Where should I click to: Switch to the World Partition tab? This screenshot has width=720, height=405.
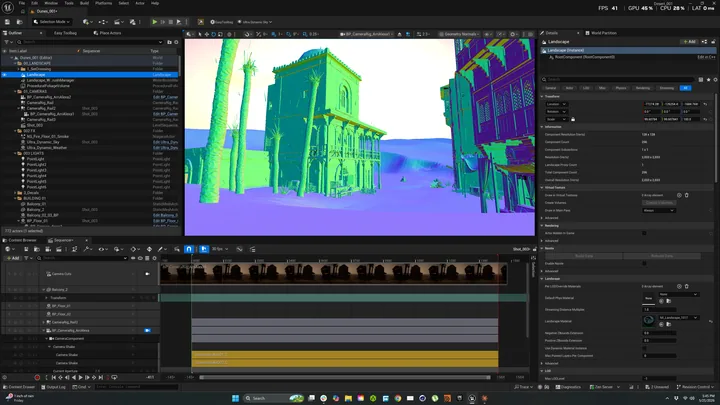click(601, 33)
